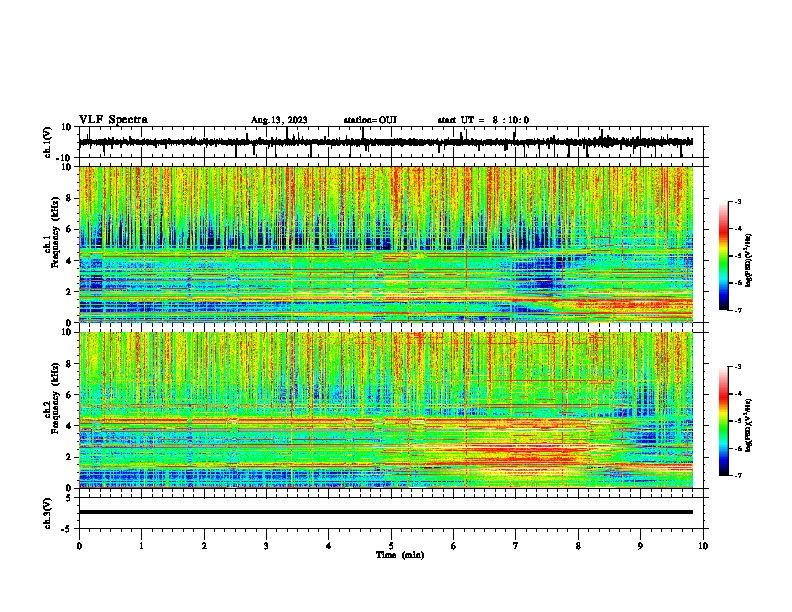
Task: Click the ch.2 color bar PSD unit label
Action: point(749,425)
